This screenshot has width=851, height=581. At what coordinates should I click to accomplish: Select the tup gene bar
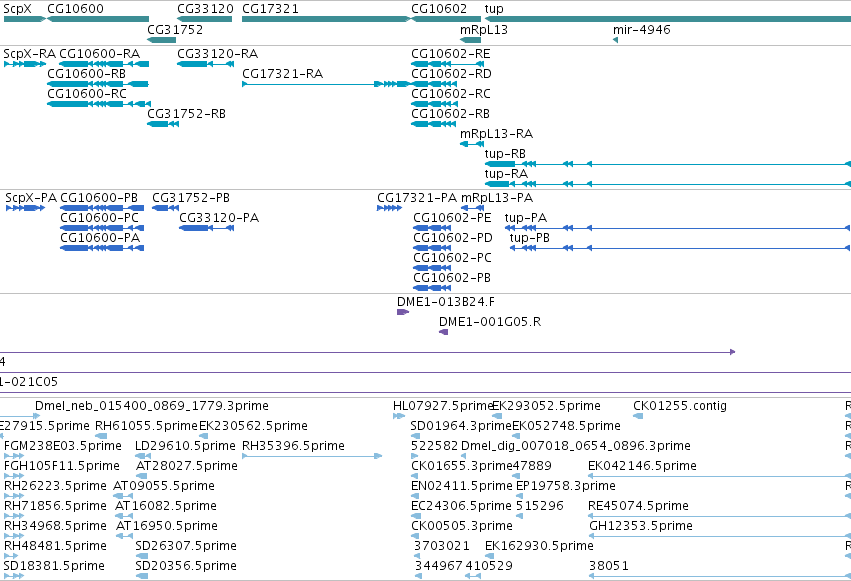click(668, 19)
